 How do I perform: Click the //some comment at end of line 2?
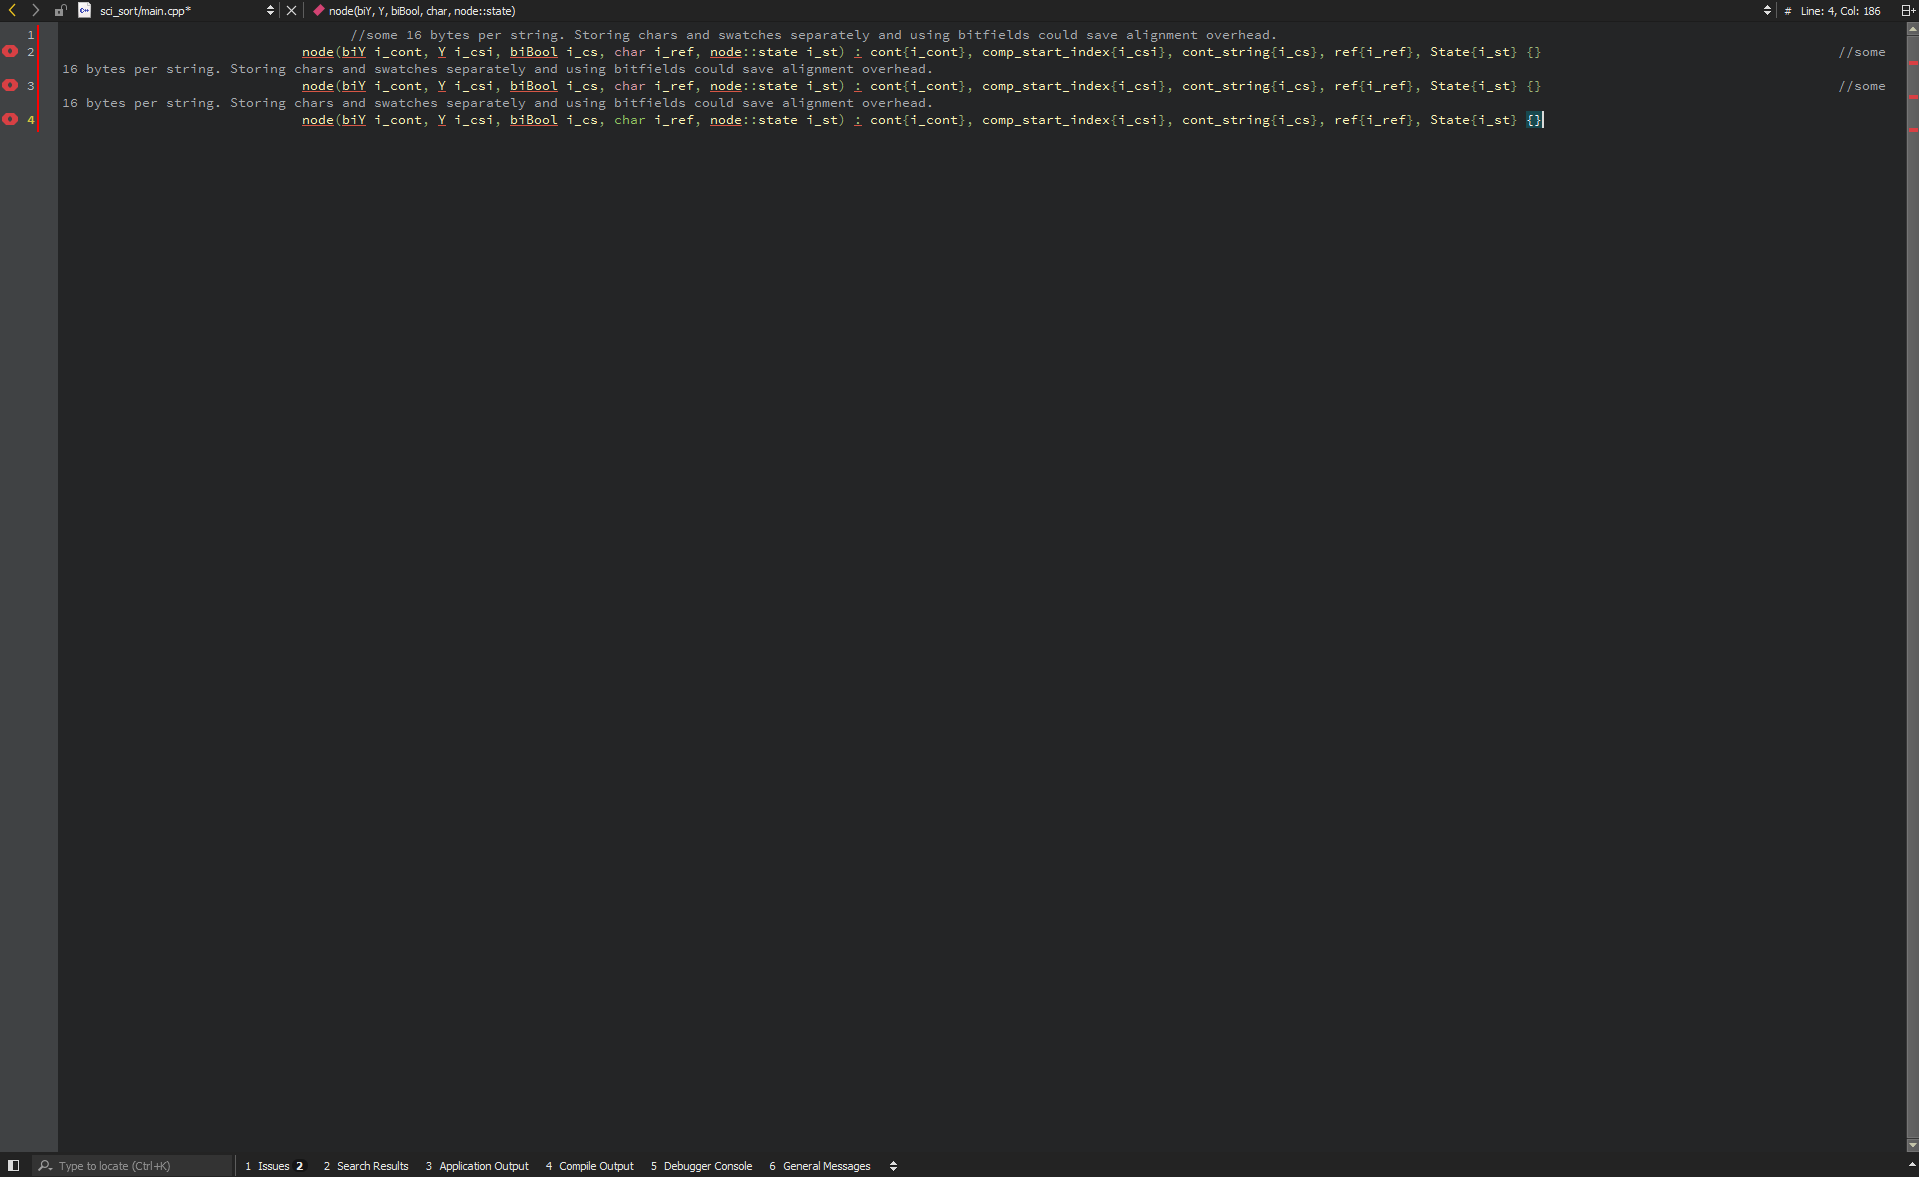pyautogui.click(x=1862, y=52)
